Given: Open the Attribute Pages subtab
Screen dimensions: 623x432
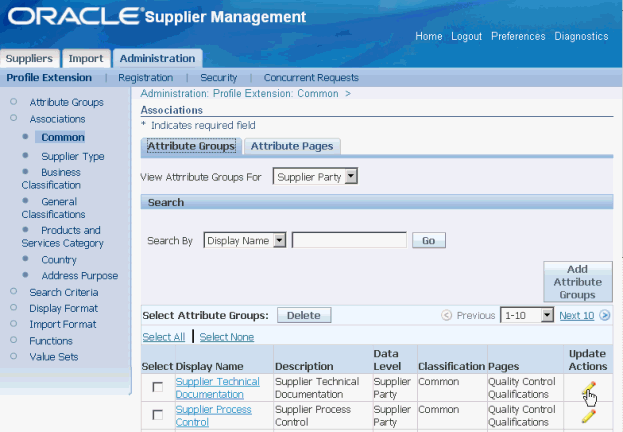Looking at the screenshot, I should pyautogui.click(x=292, y=146).
